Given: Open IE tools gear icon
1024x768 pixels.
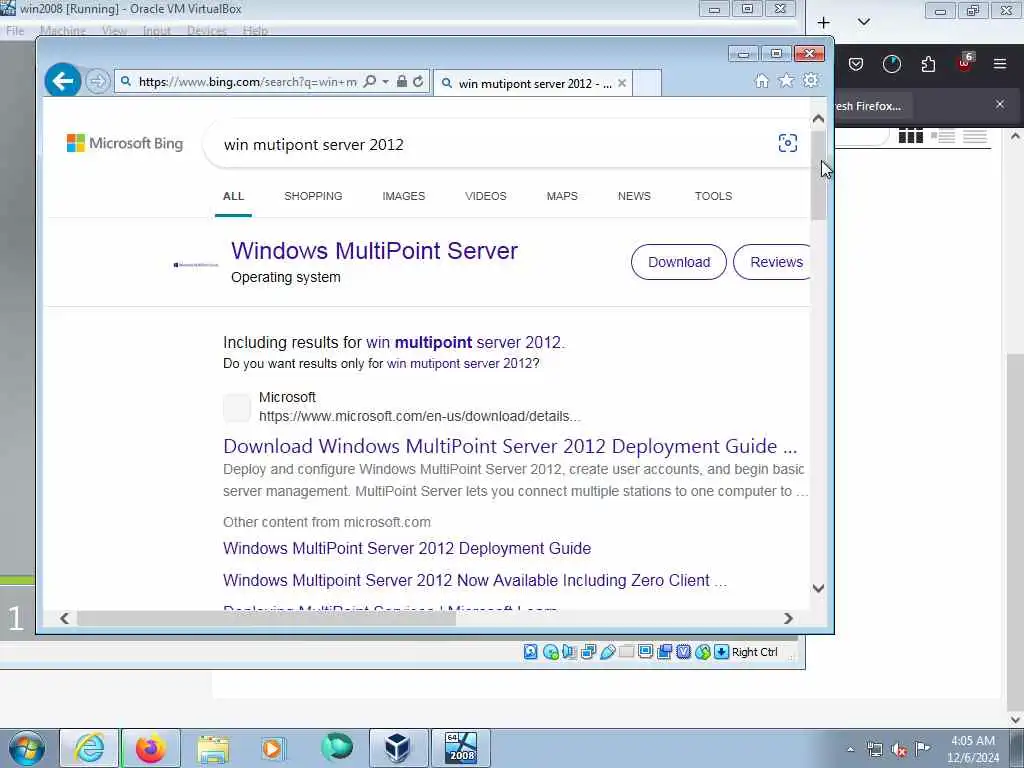Looking at the screenshot, I should pos(810,80).
